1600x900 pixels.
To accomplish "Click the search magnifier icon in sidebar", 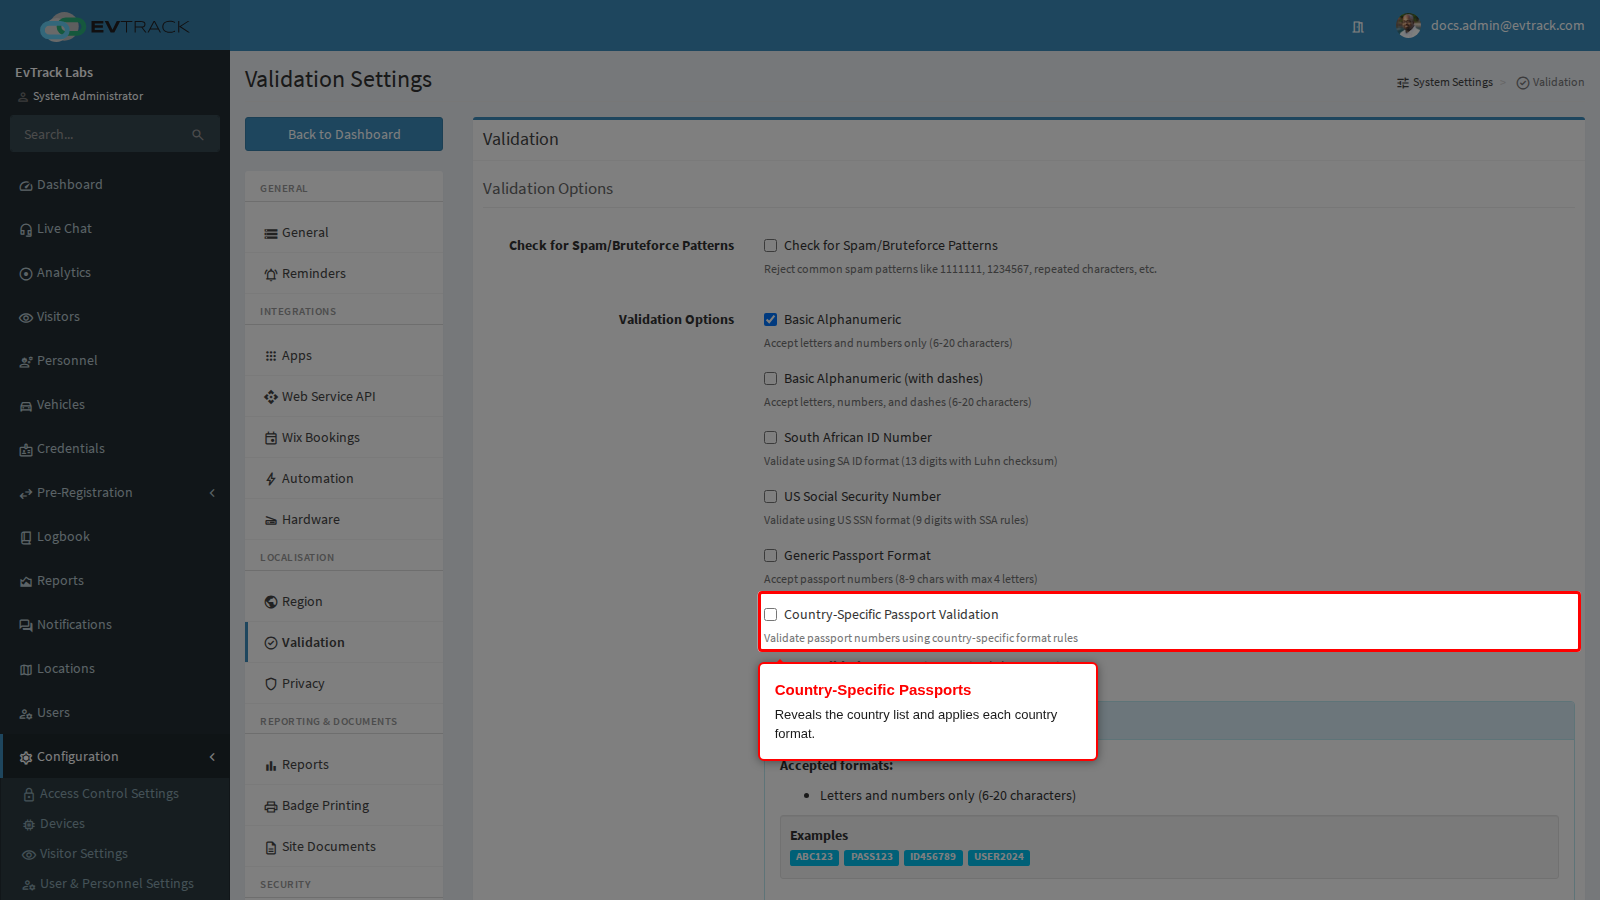I will pos(198,134).
